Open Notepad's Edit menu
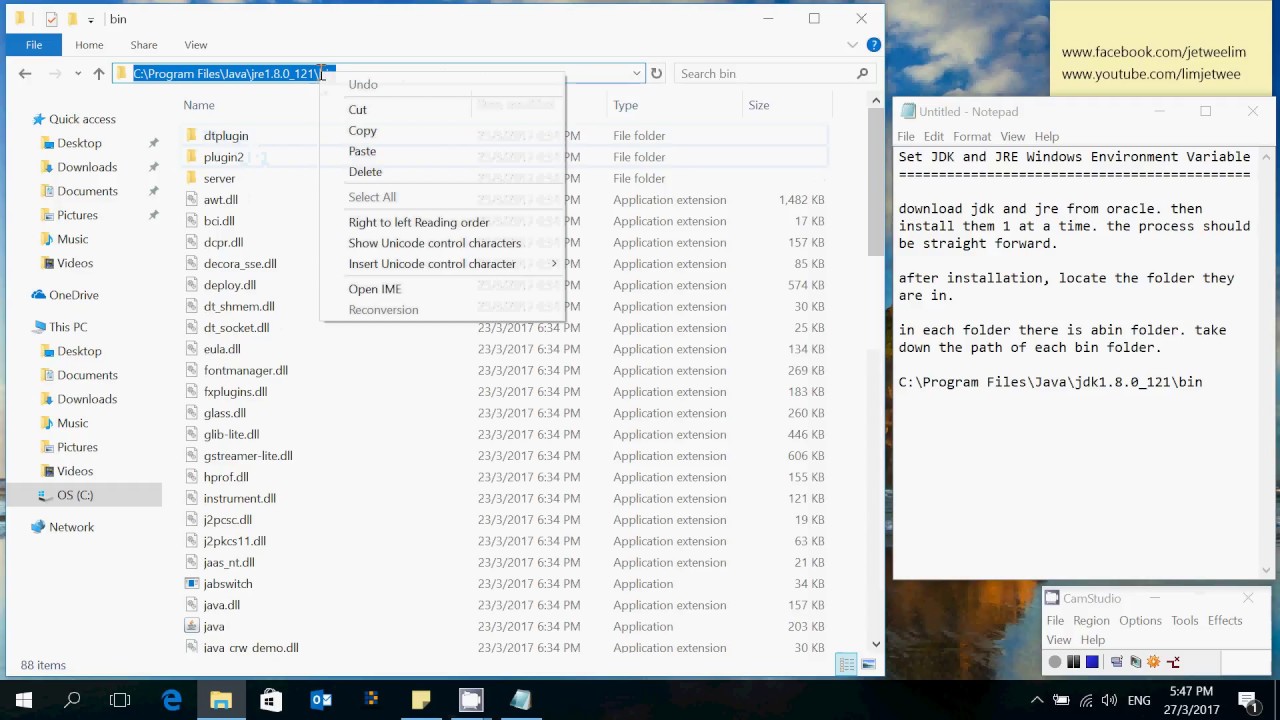The image size is (1280, 720). [933, 136]
